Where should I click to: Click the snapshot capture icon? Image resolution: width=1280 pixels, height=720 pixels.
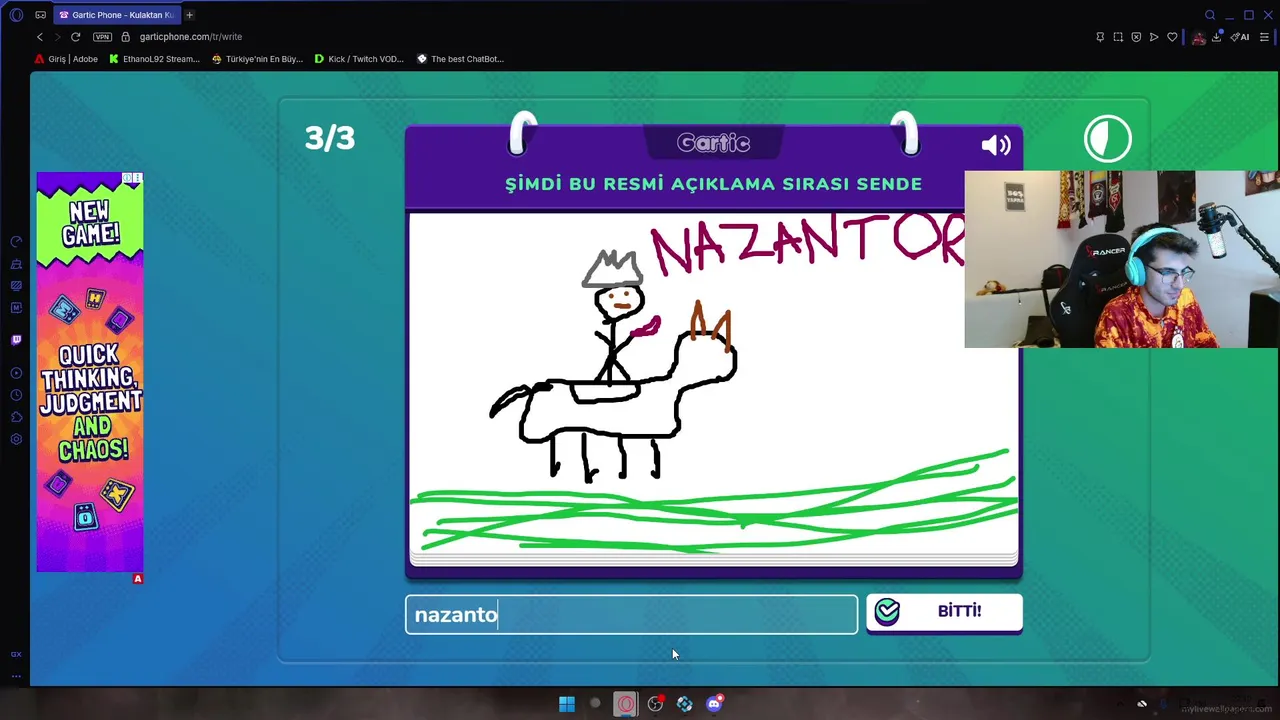[x=1118, y=37]
